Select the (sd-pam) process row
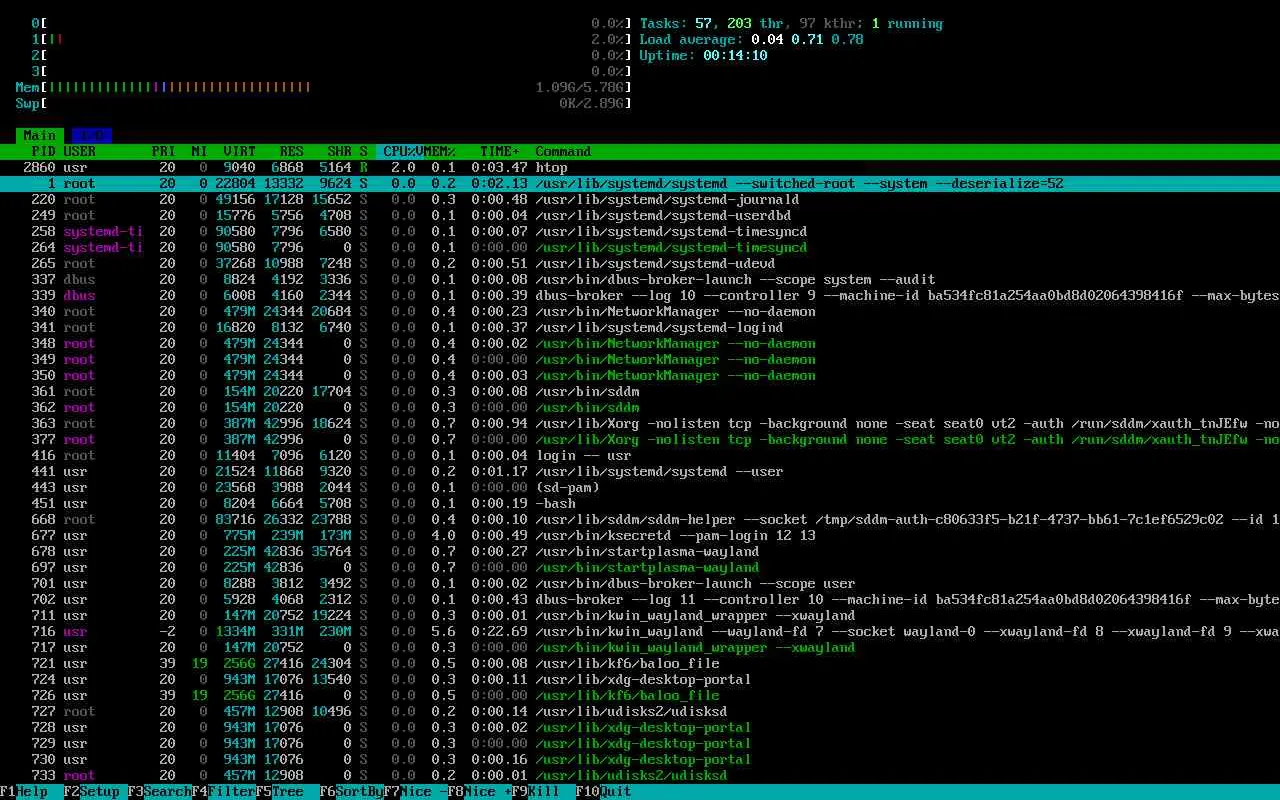 640,487
